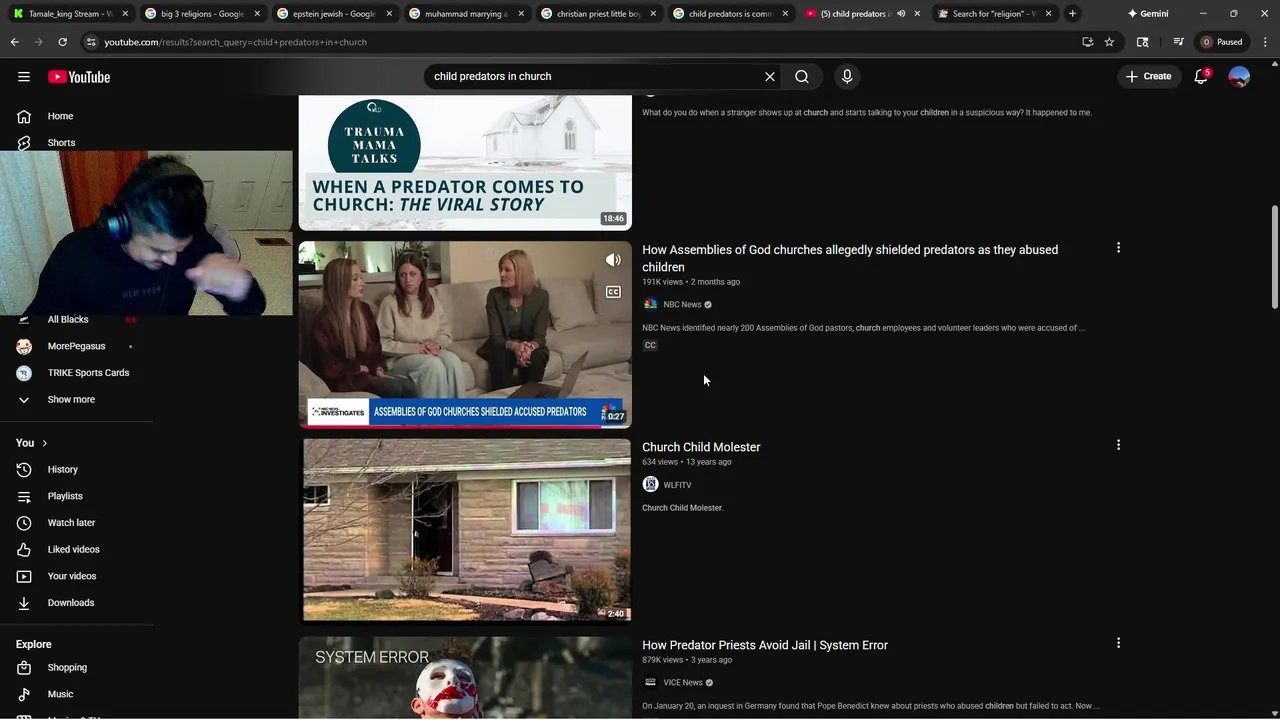The image size is (1280, 720).
Task: Visit the VICE News channel
Action: point(683,683)
